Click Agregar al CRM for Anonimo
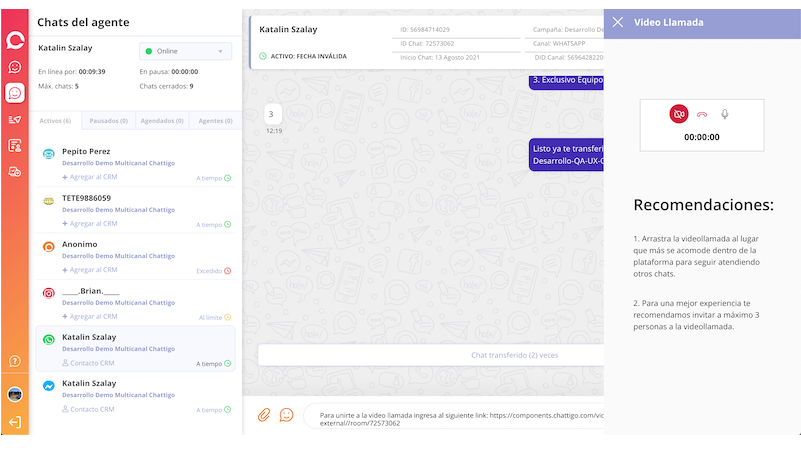 [x=90, y=270]
